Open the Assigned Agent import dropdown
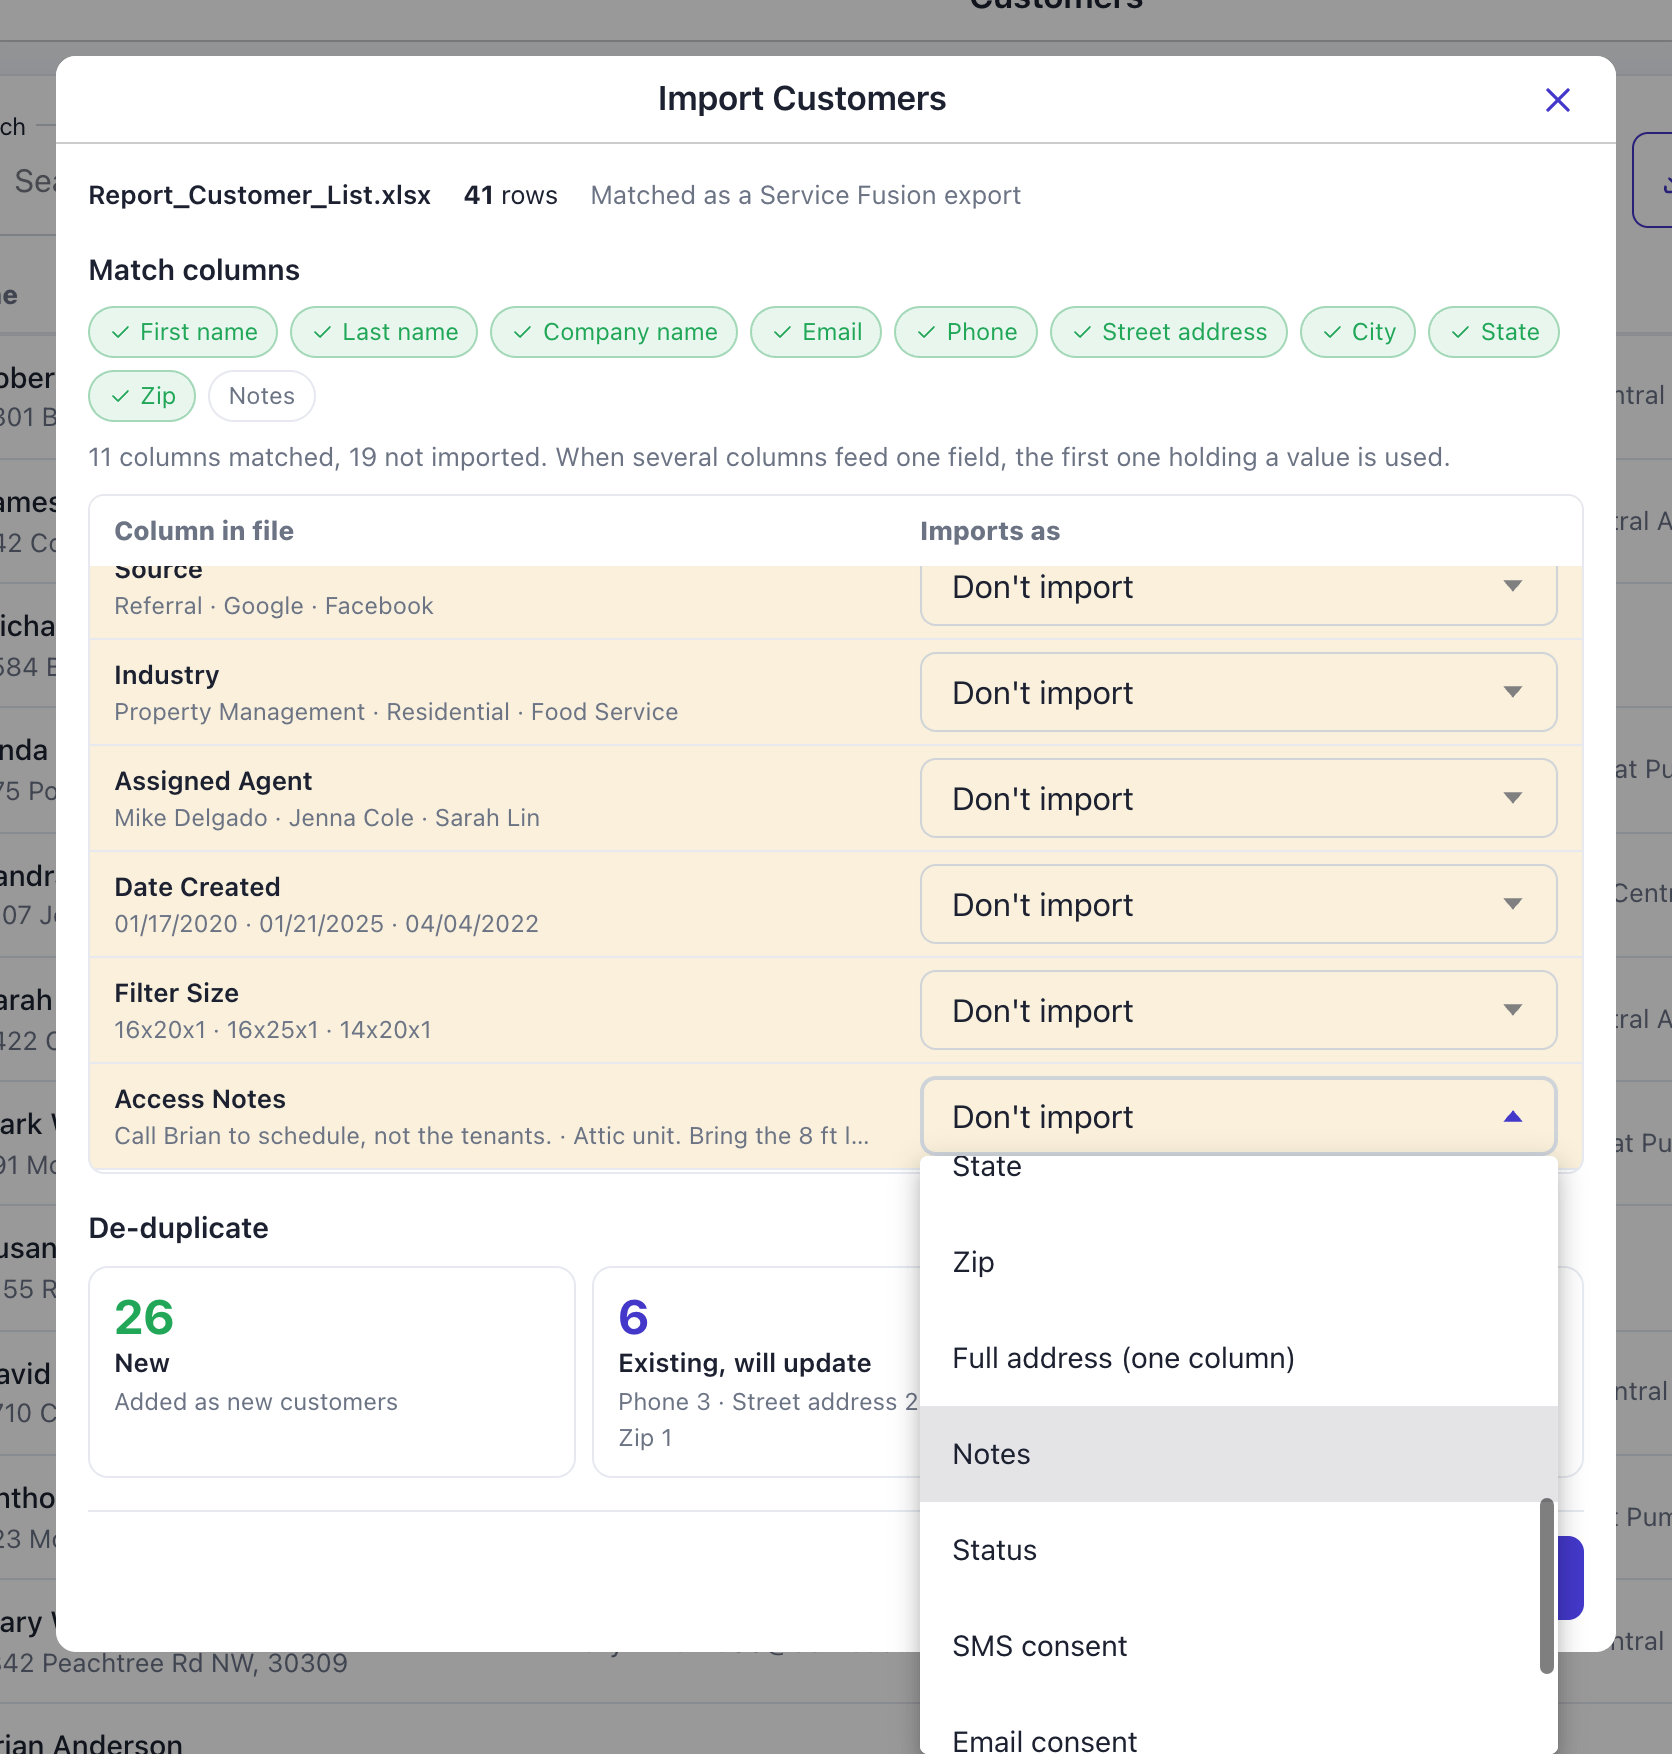 (x=1238, y=798)
